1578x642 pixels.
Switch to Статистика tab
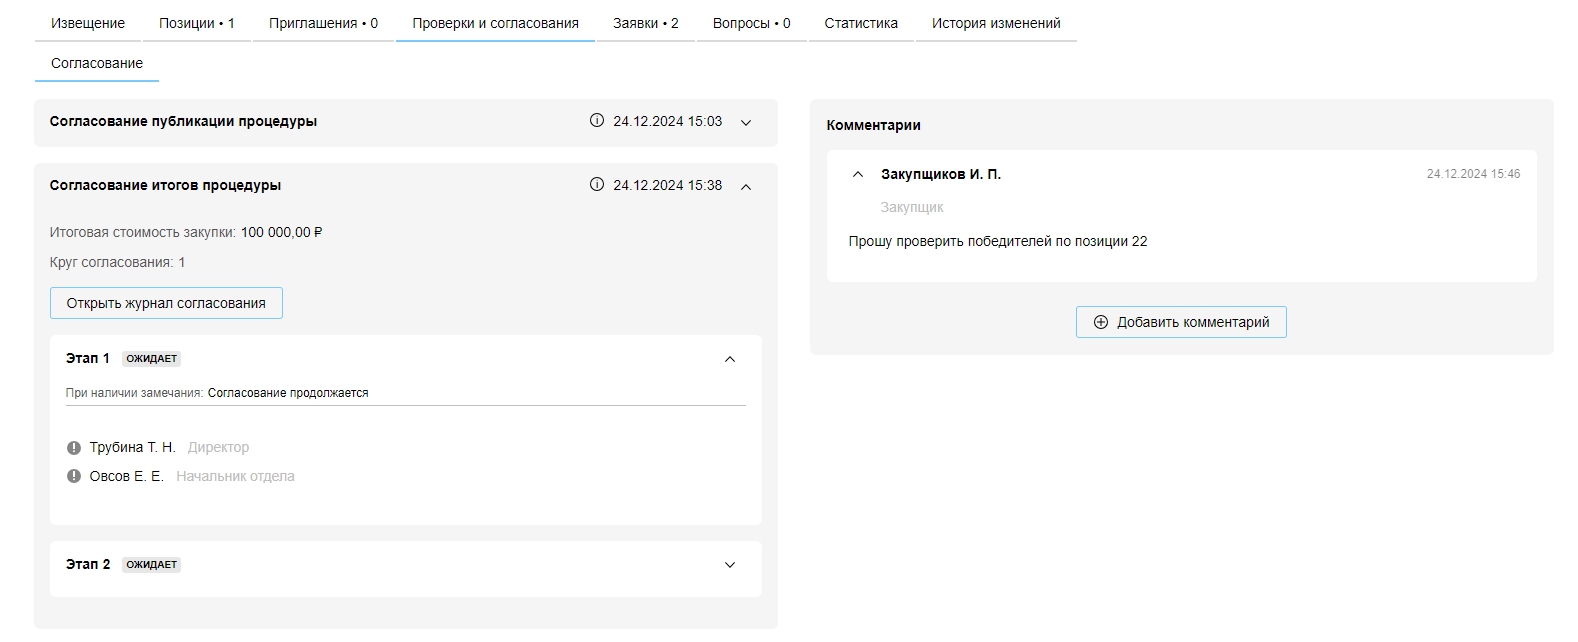click(x=861, y=23)
